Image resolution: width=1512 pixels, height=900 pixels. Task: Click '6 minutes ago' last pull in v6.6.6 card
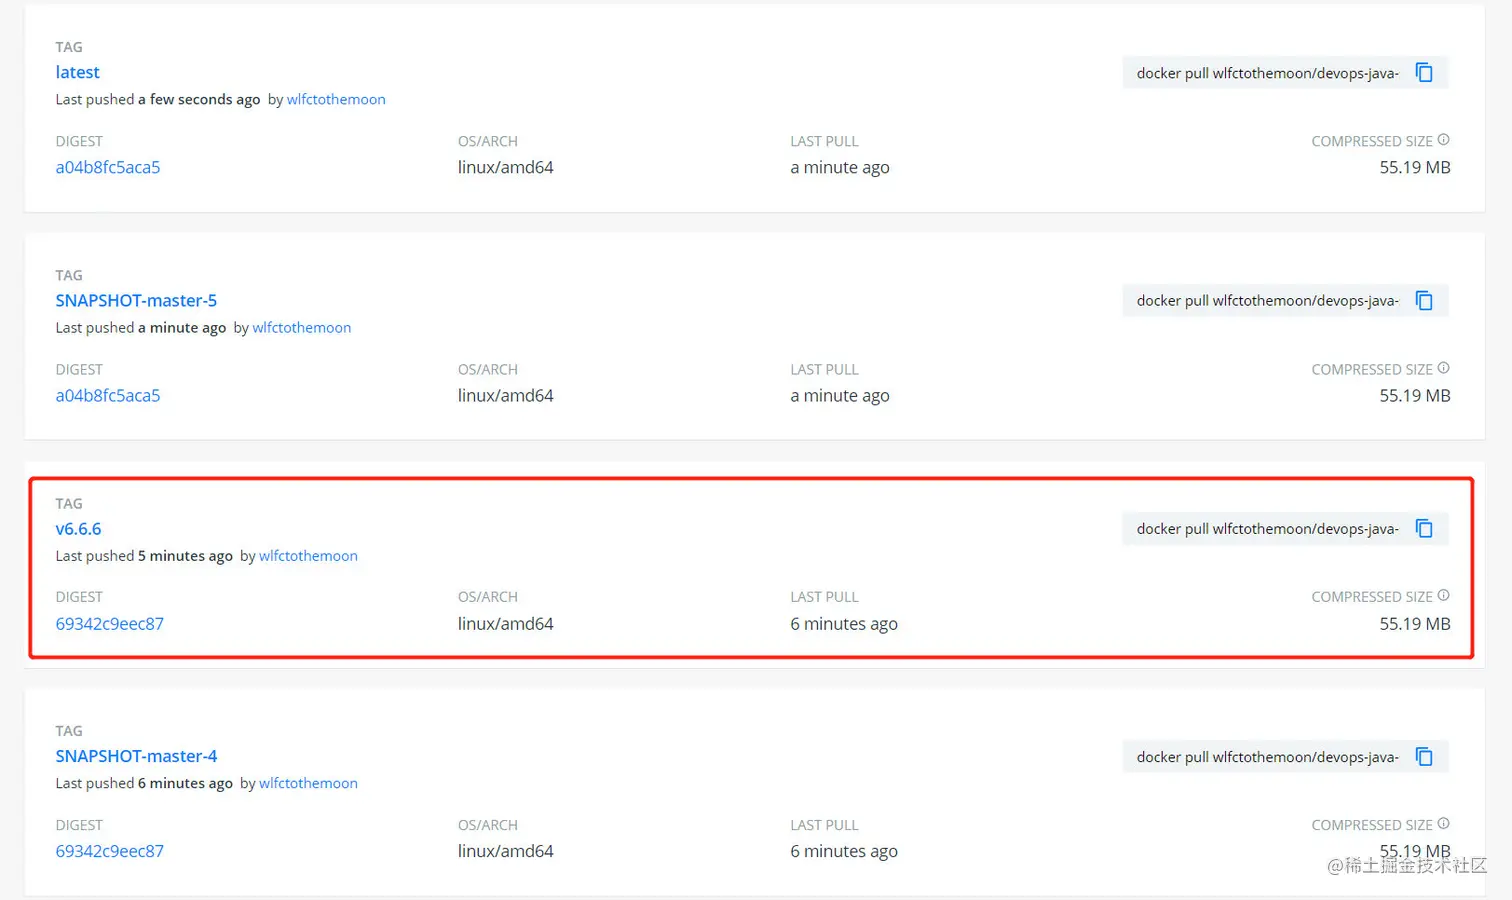pyautogui.click(x=844, y=623)
